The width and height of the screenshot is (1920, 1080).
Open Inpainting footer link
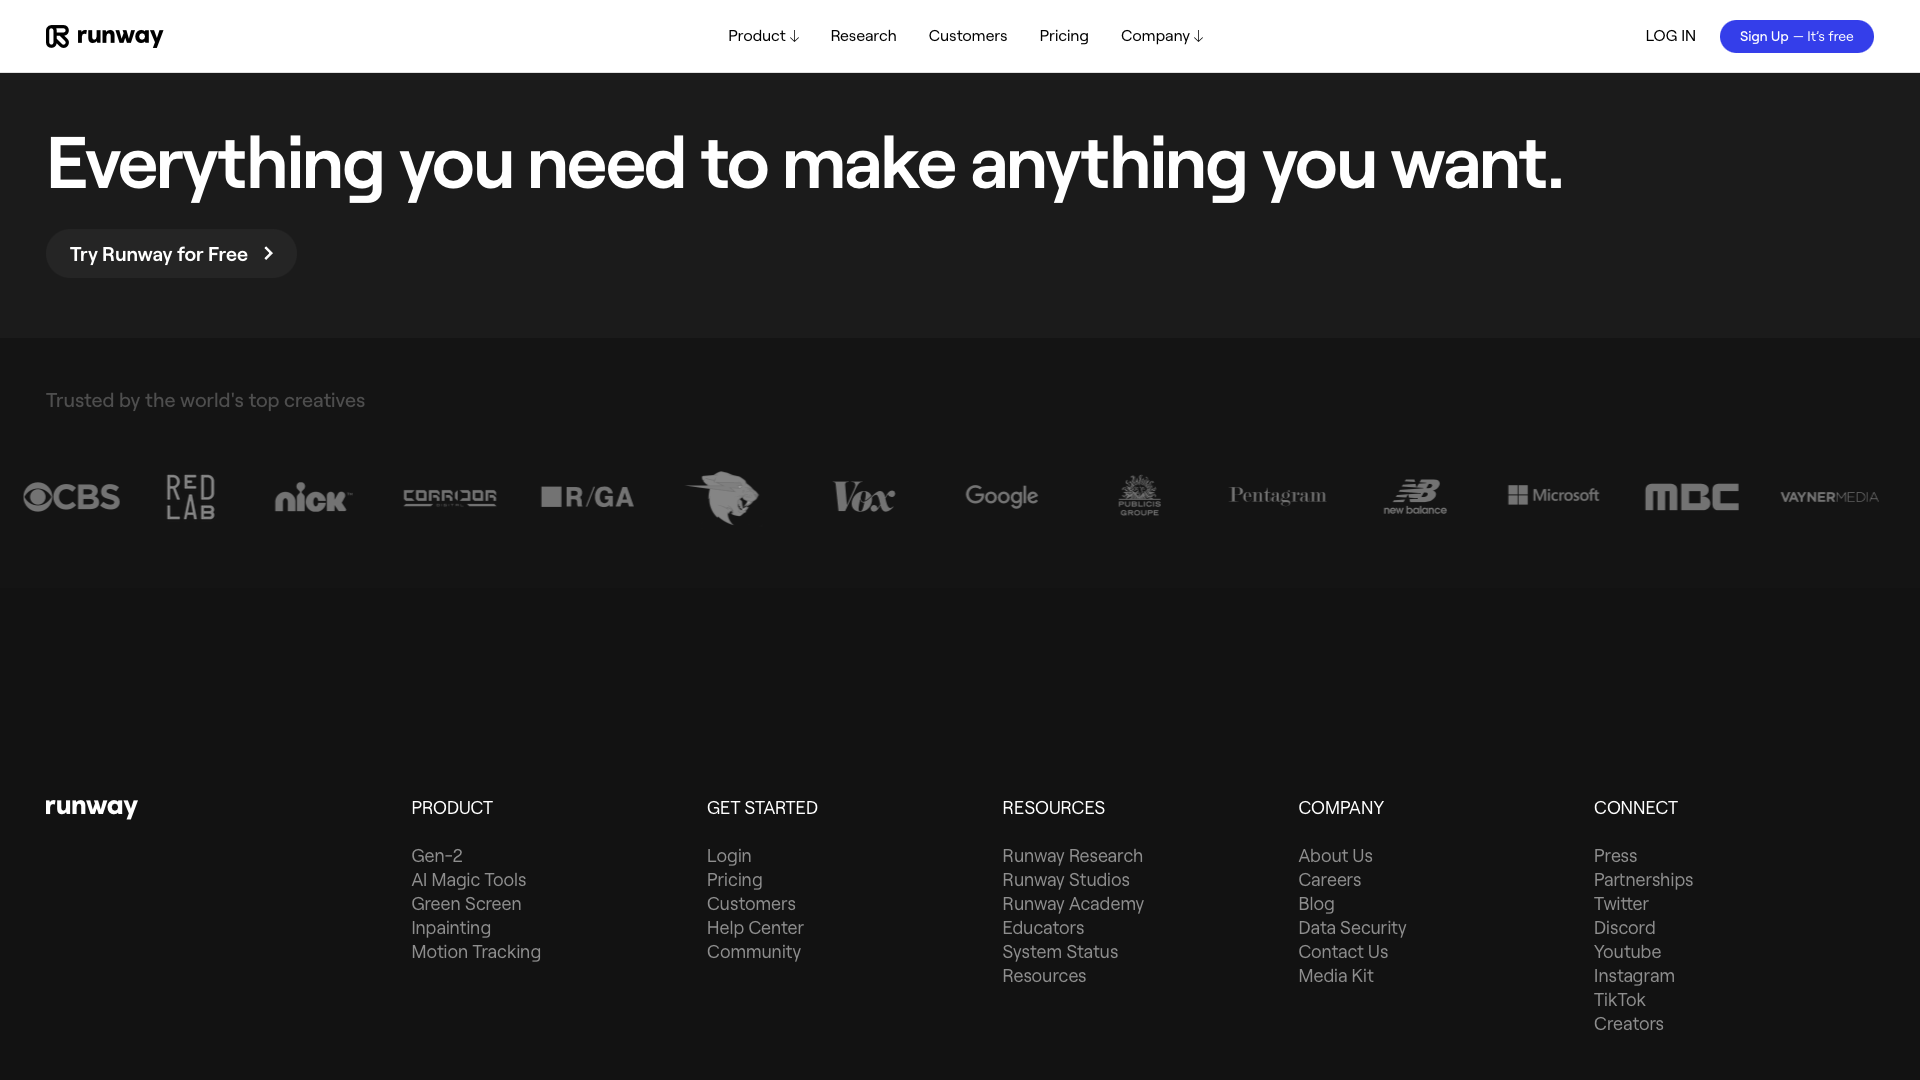pos(451,928)
